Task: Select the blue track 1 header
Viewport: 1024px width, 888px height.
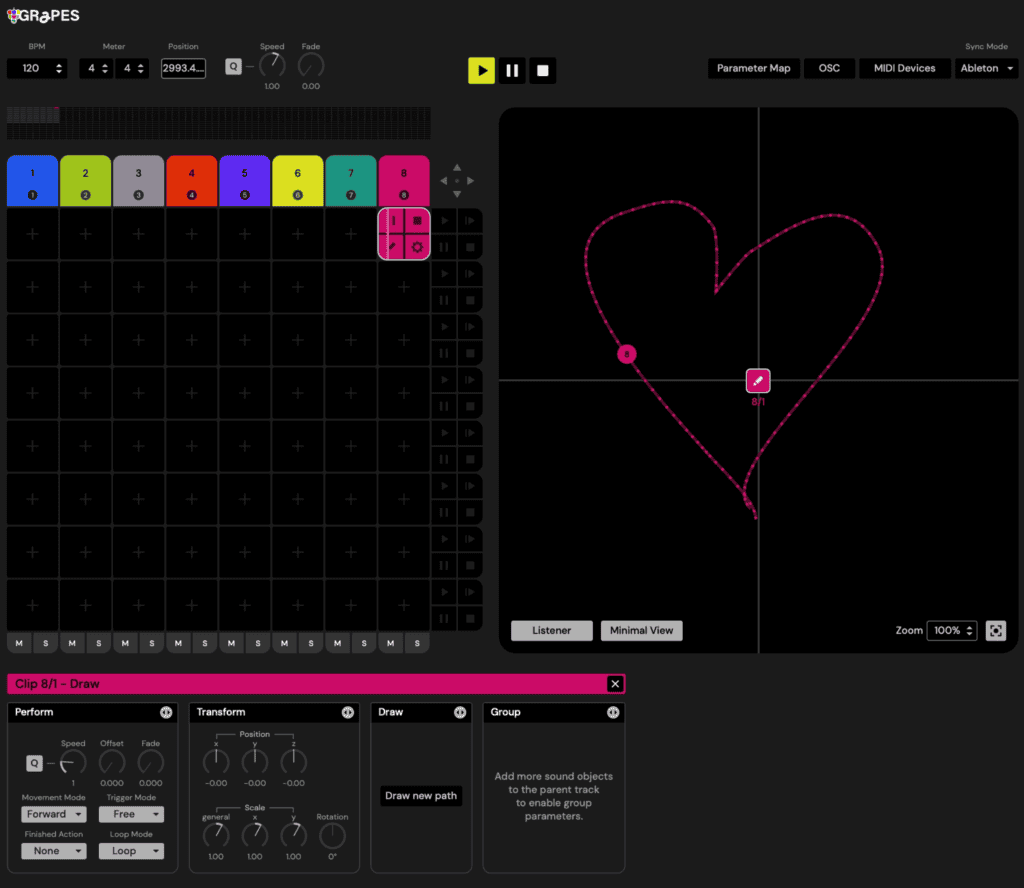Action: pyautogui.click(x=33, y=181)
